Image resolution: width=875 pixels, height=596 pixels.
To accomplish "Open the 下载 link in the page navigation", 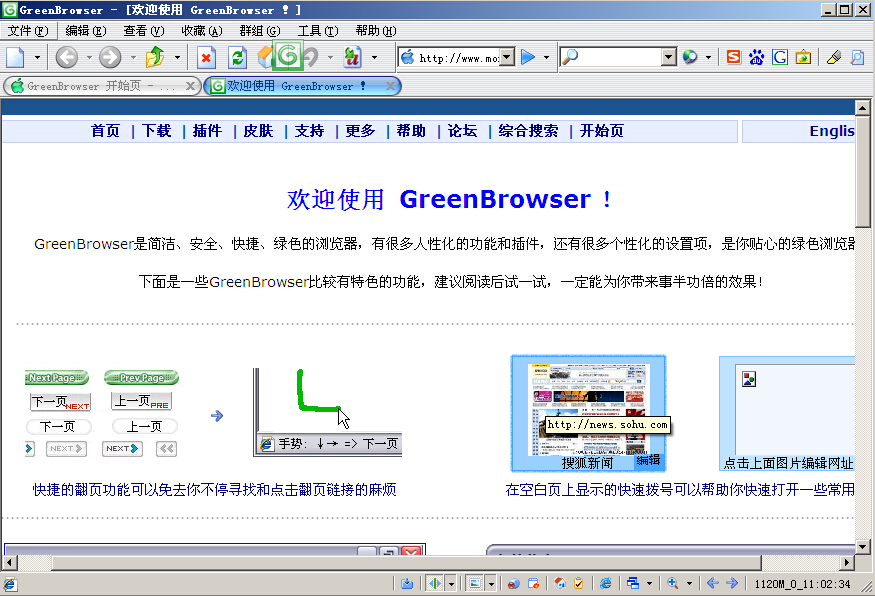I will [157, 131].
